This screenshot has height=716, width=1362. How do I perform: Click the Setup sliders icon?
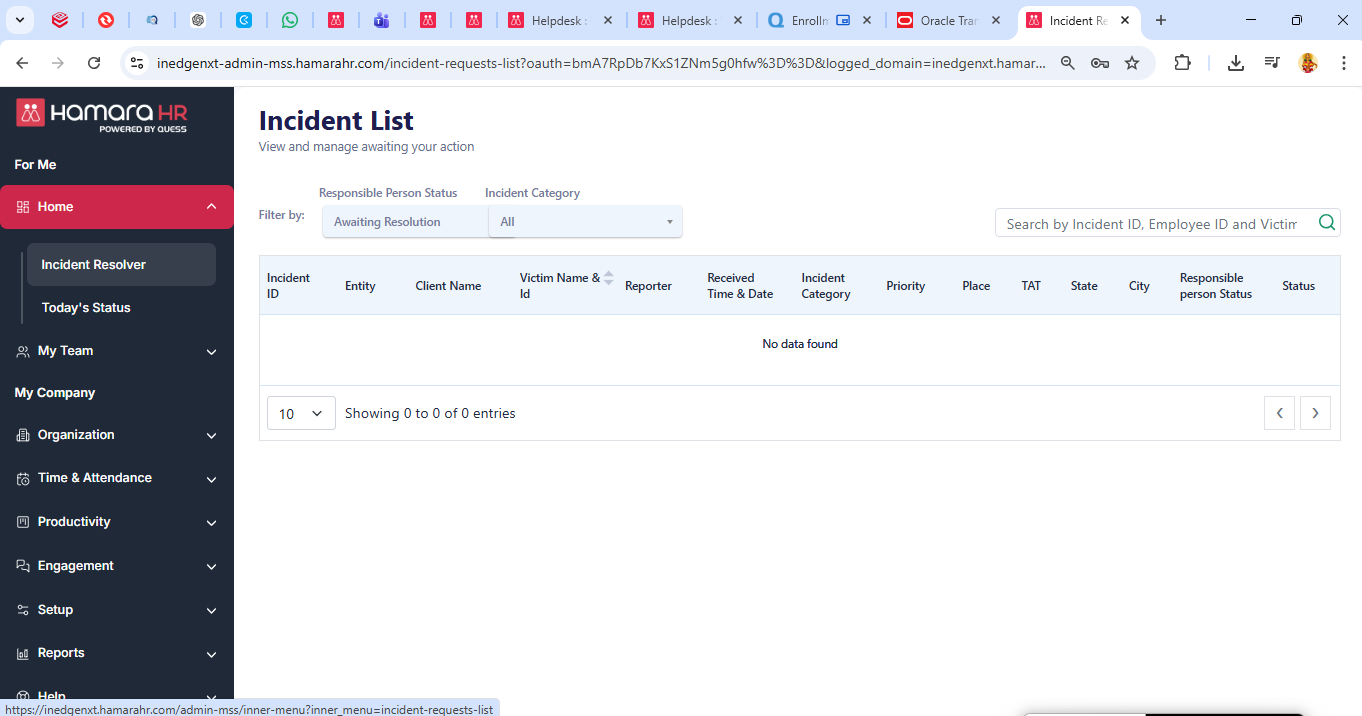23,610
